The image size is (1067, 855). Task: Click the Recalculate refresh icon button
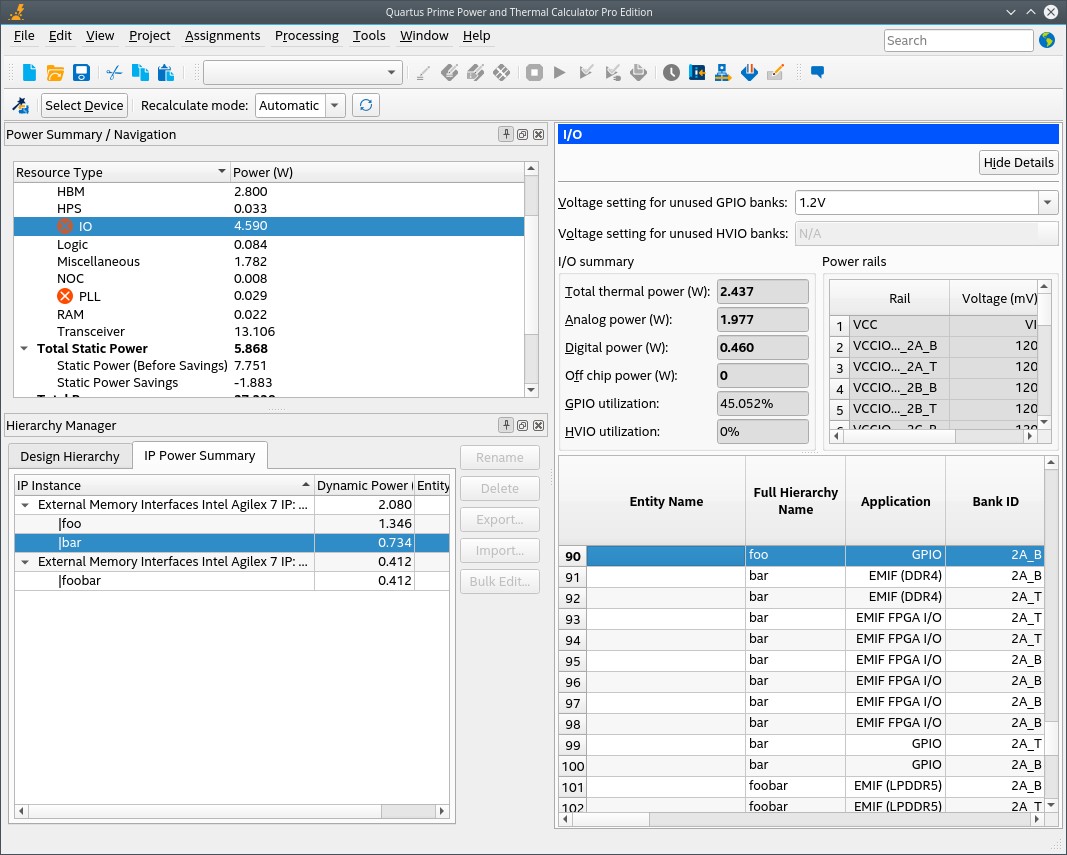[x=366, y=105]
